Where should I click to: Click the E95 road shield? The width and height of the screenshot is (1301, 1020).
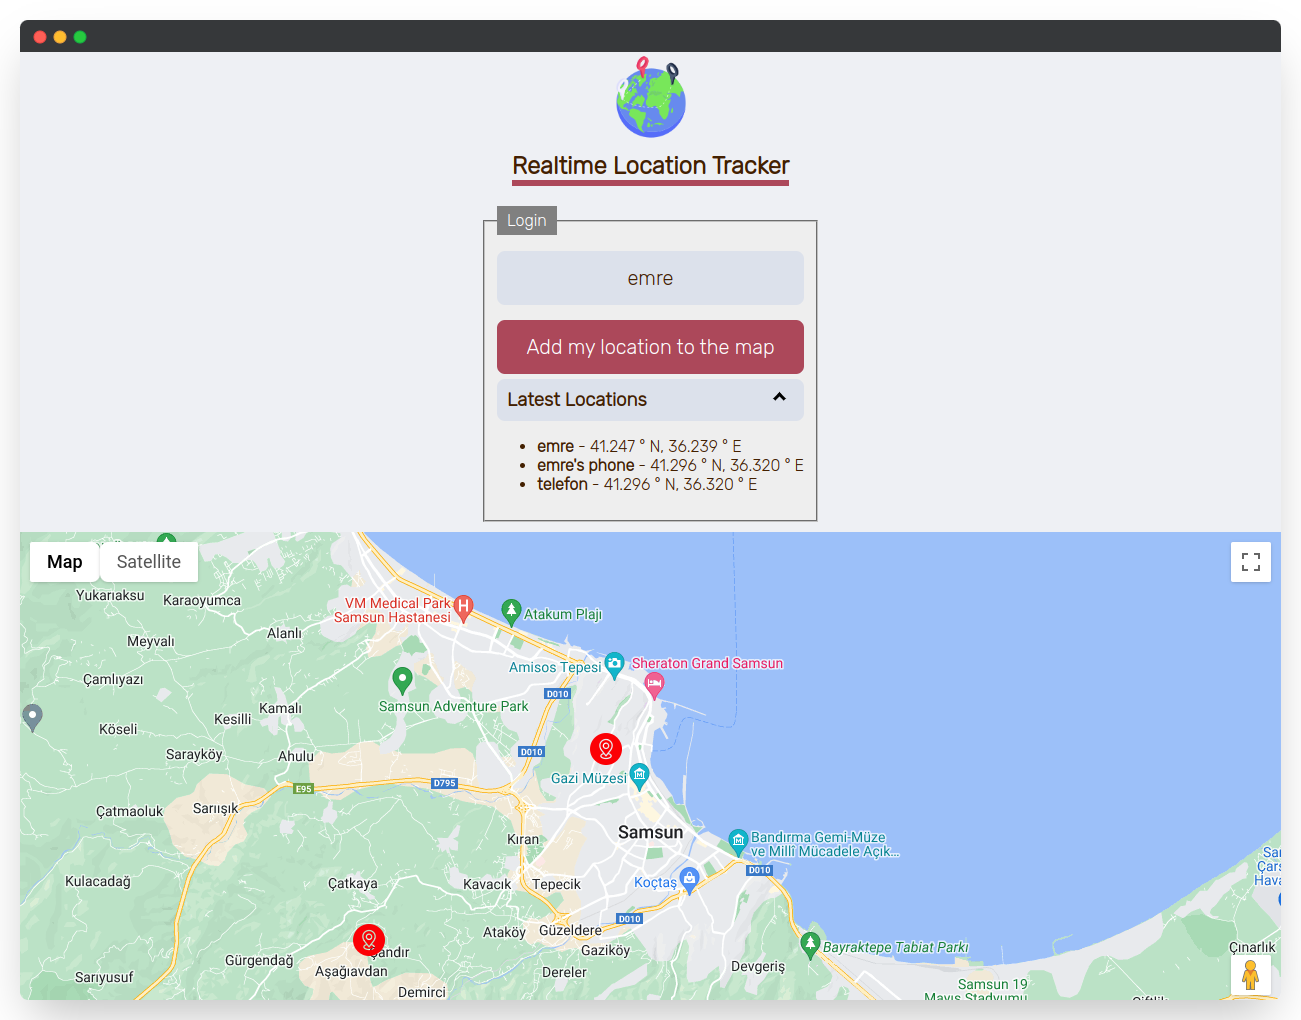pos(303,788)
